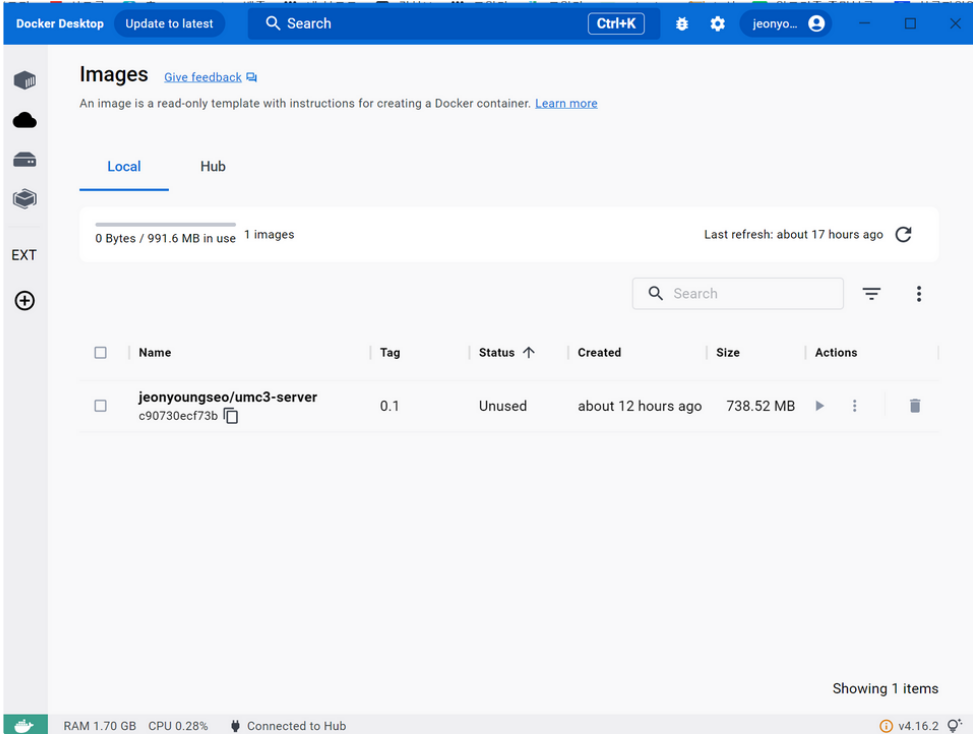Run the umc3-server image play button
This screenshot has height=737, width=973.
point(820,406)
